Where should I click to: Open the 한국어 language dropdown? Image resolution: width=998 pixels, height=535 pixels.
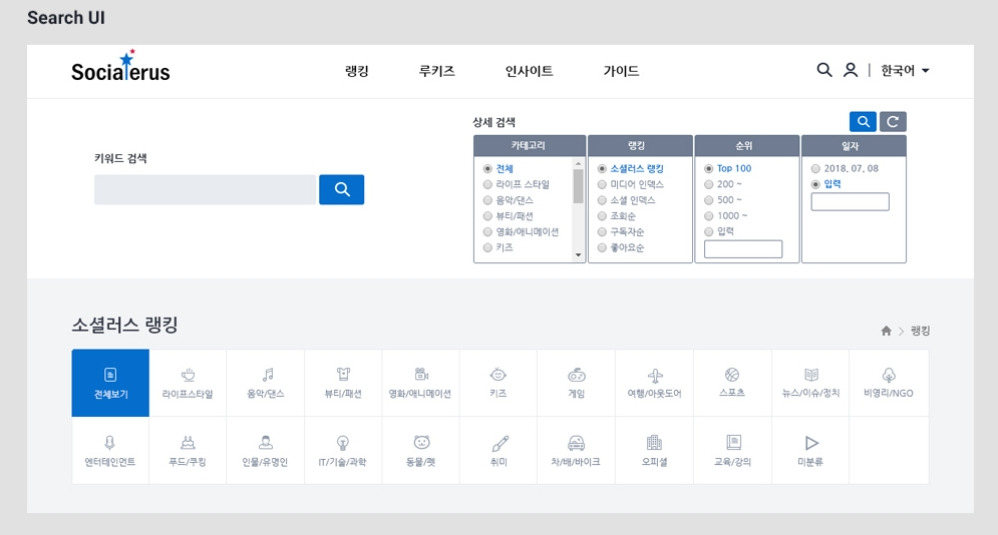(904, 71)
